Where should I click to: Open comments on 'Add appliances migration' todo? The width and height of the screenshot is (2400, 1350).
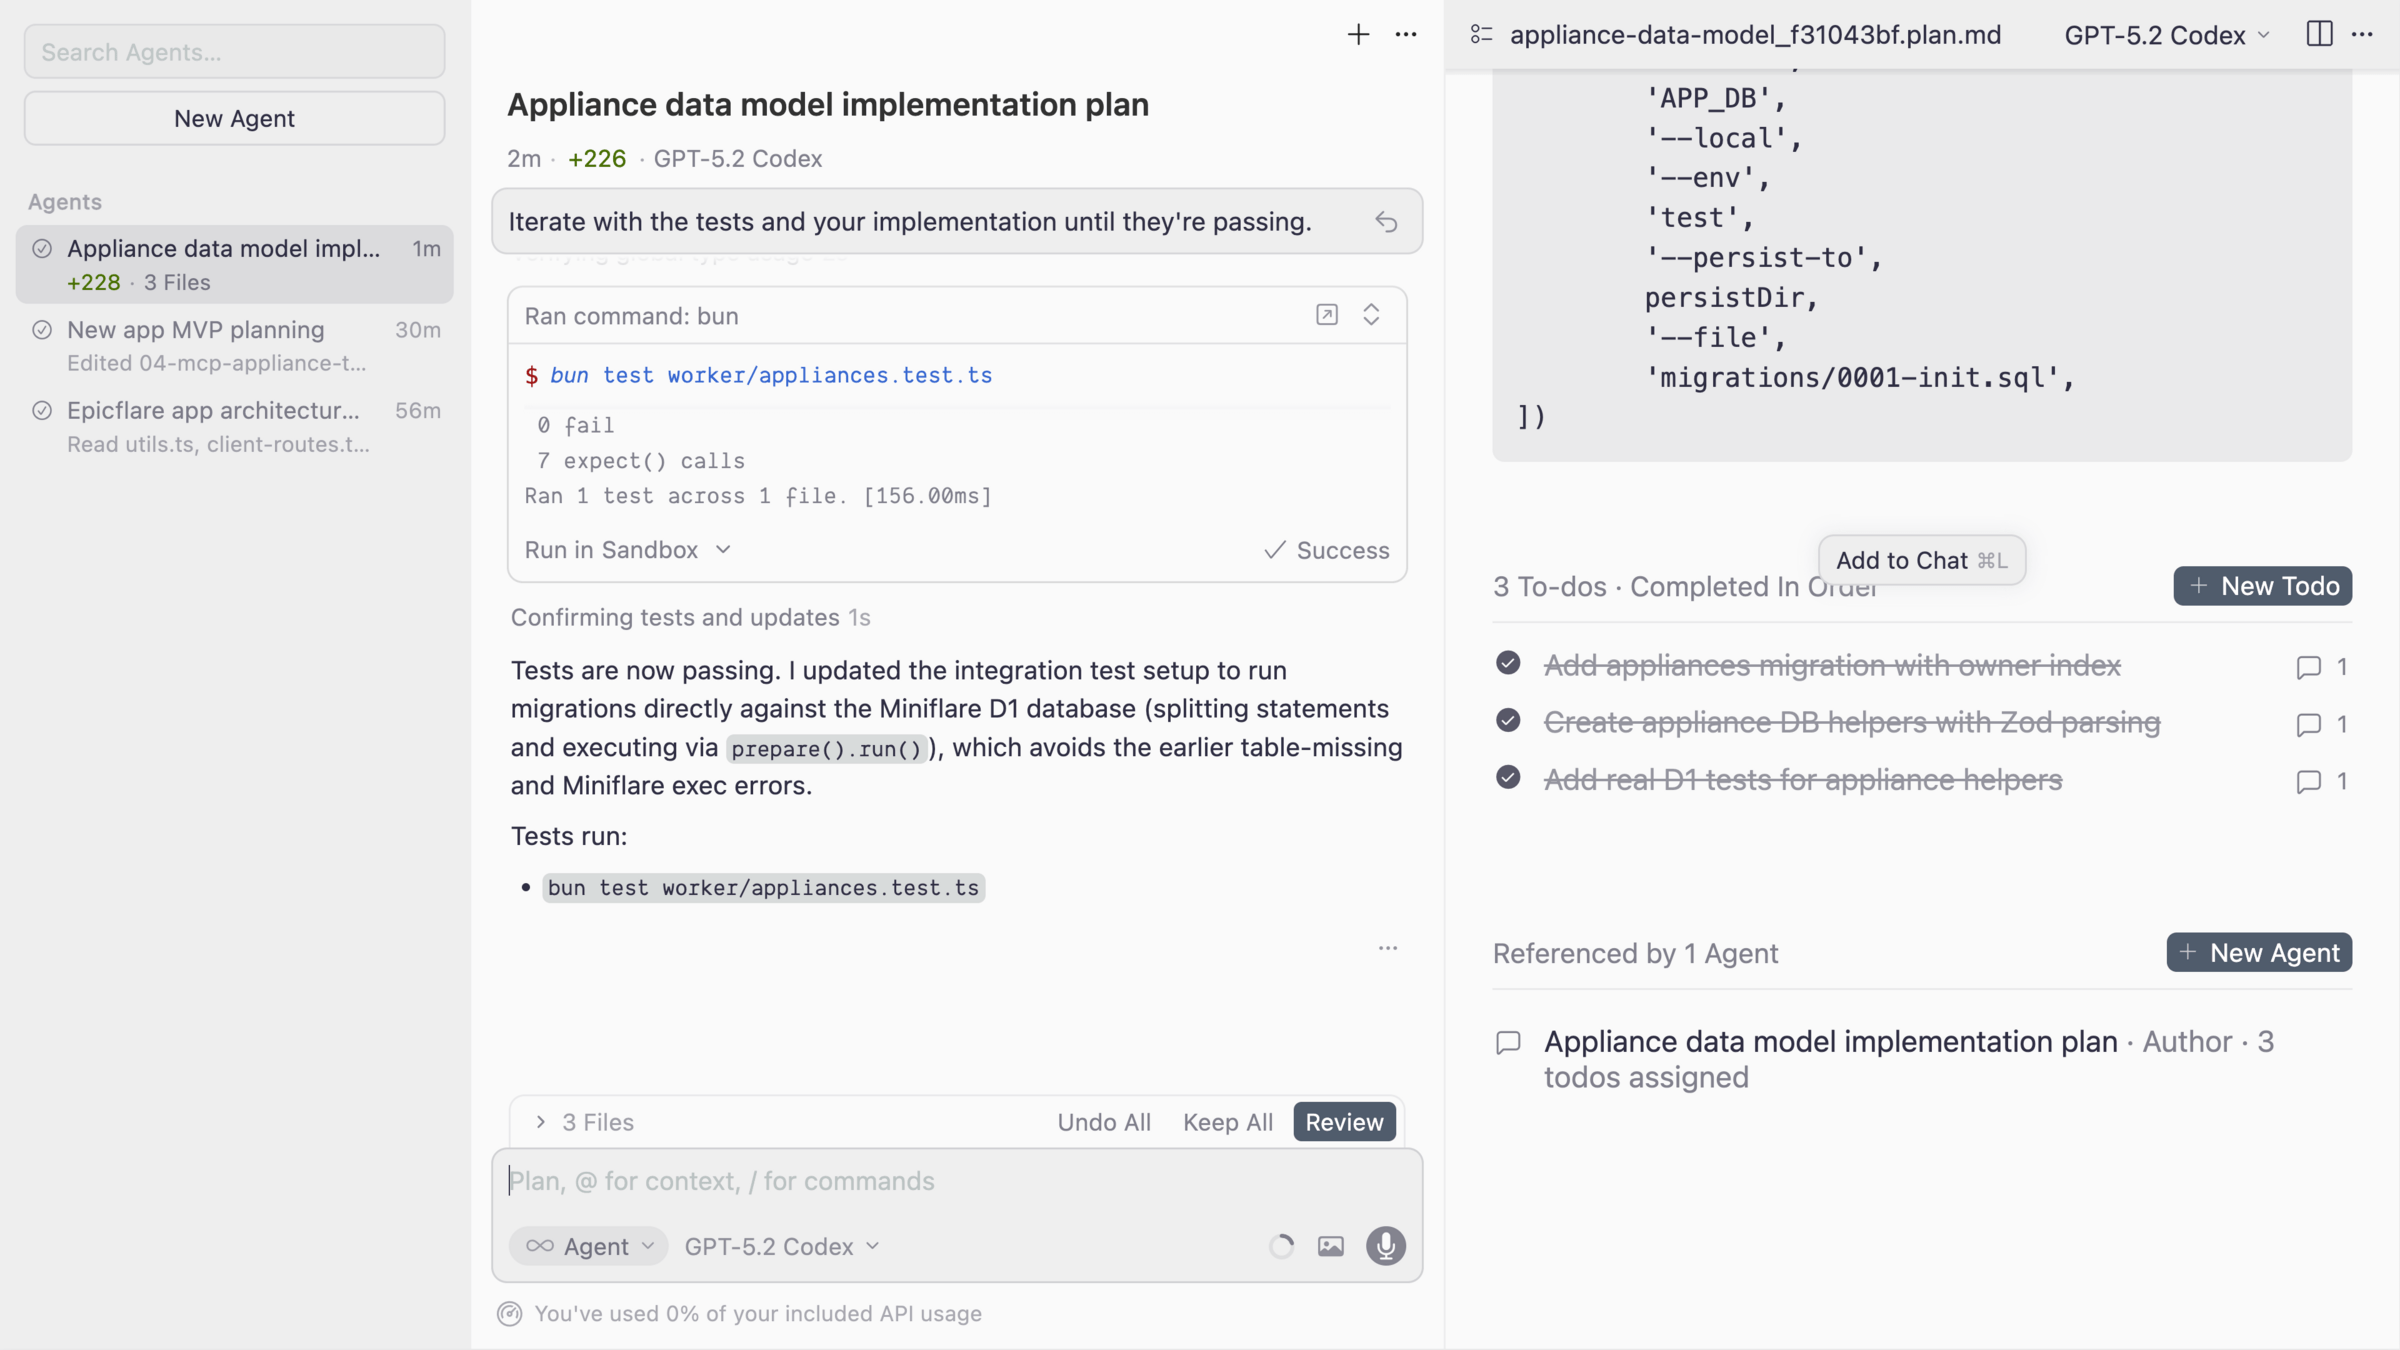coord(2308,667)
